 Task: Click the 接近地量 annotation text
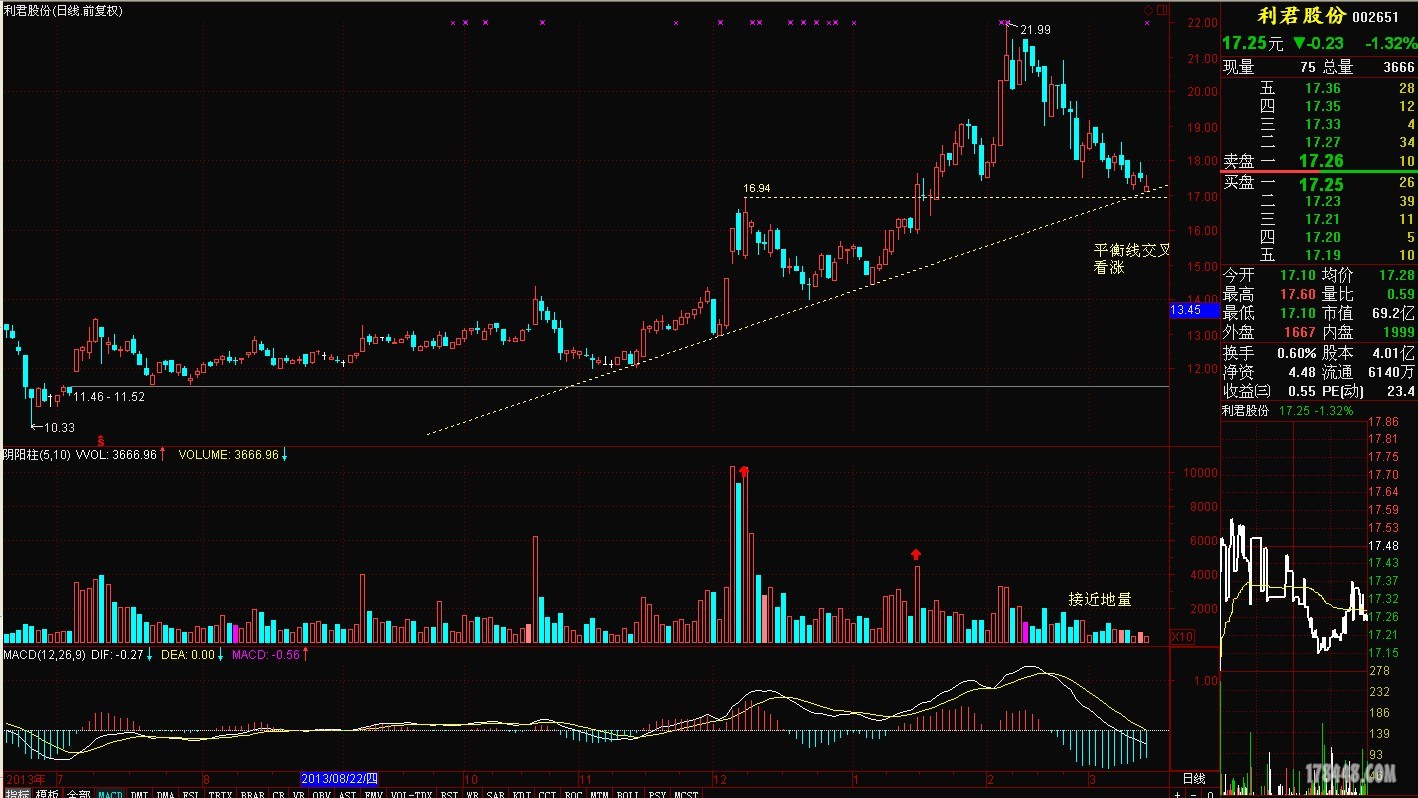(x=1100, y=599)
